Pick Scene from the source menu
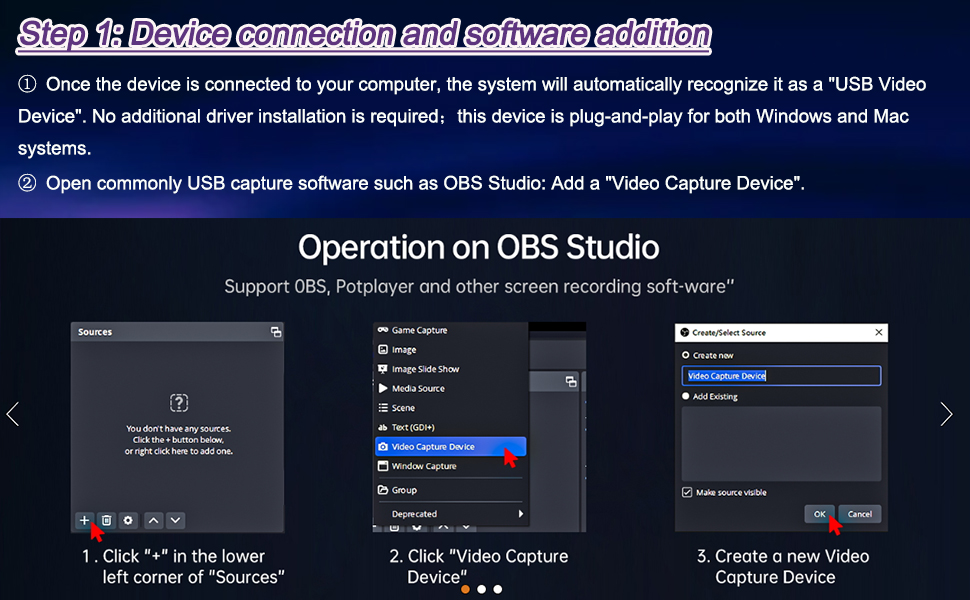The image size is (970, 600). point(450,408)
